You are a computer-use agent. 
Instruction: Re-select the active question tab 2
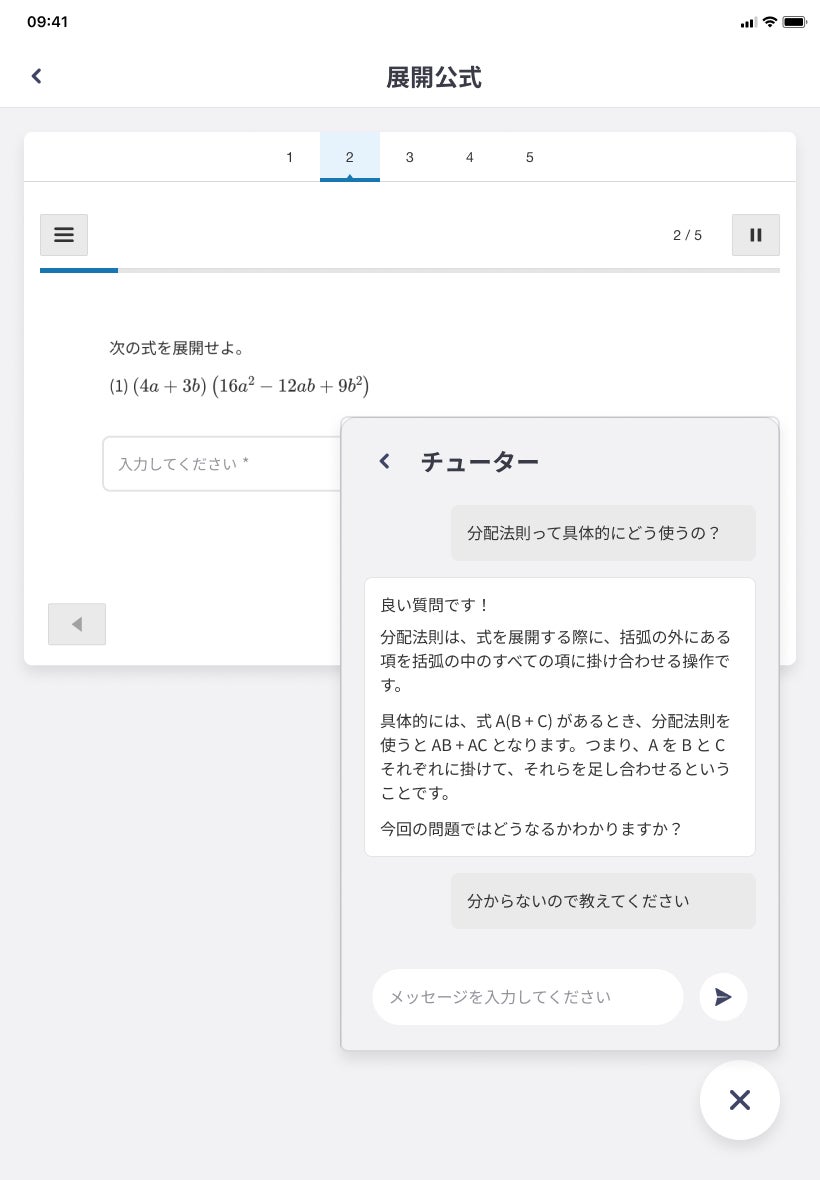coord(350,157)
